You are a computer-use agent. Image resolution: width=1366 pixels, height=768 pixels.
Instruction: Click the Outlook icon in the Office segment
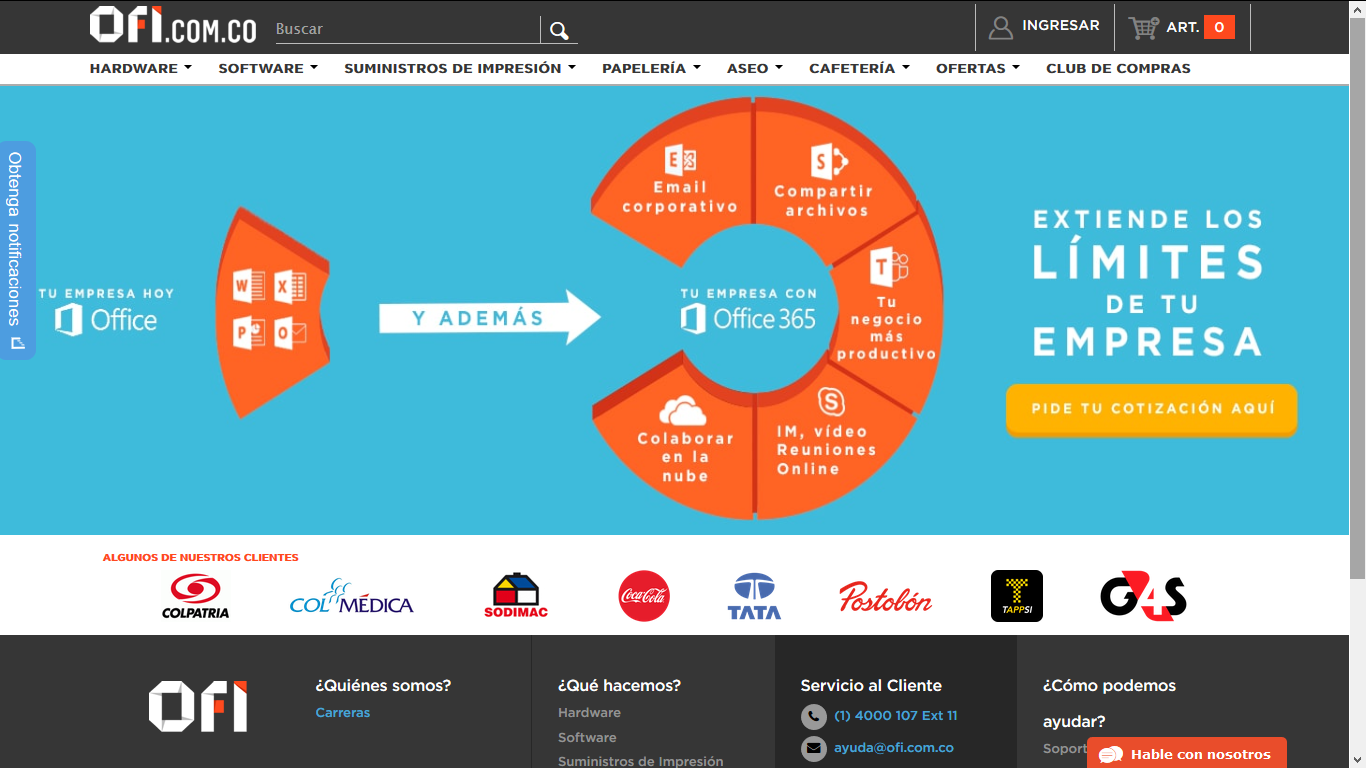click(290, 333)
